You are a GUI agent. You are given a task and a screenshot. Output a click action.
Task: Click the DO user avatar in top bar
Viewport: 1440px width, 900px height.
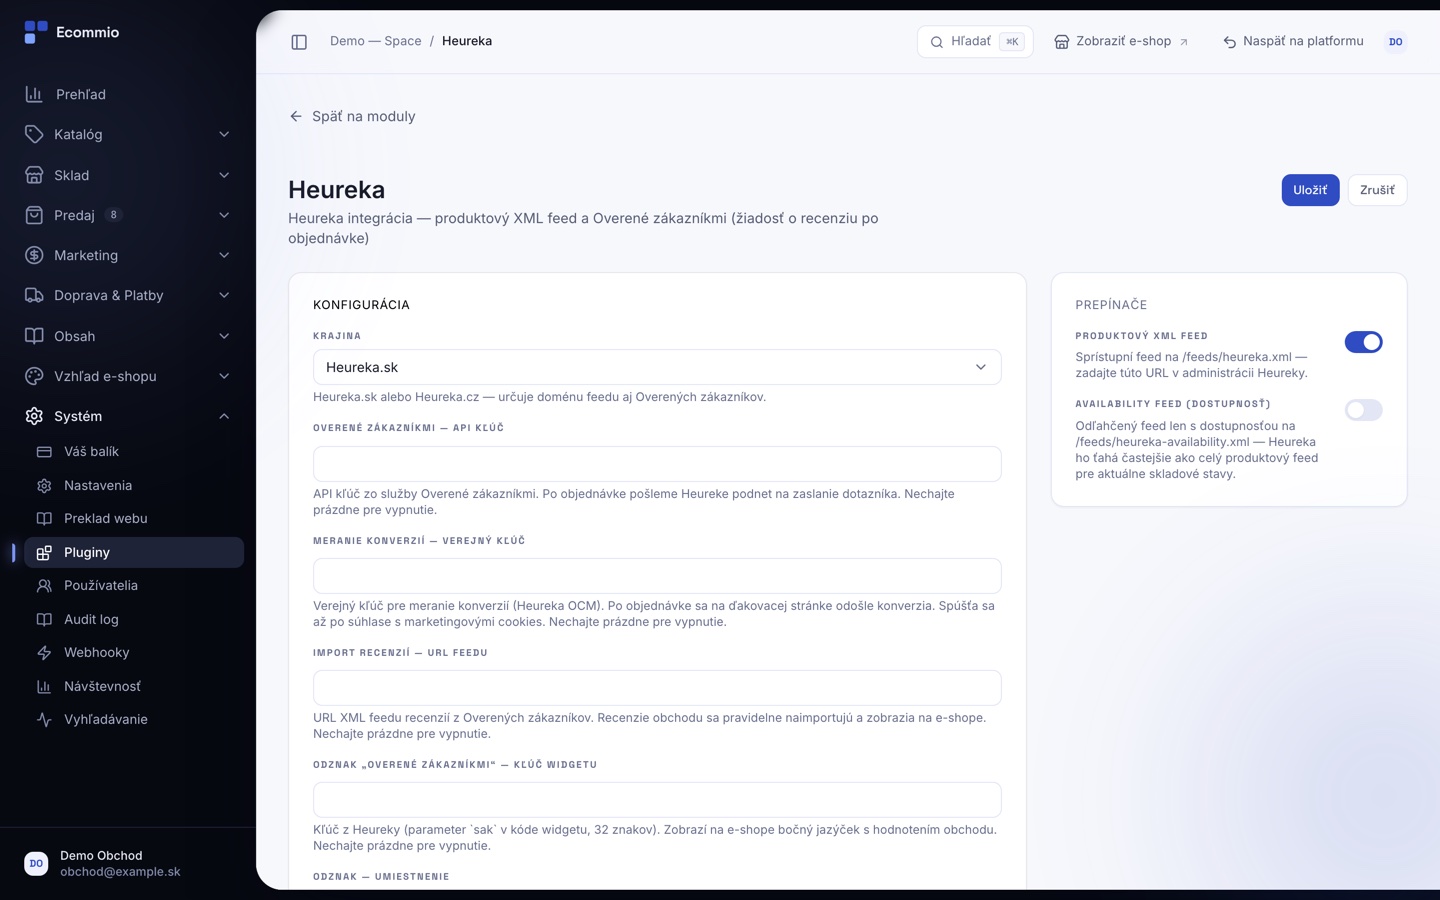1396,41
